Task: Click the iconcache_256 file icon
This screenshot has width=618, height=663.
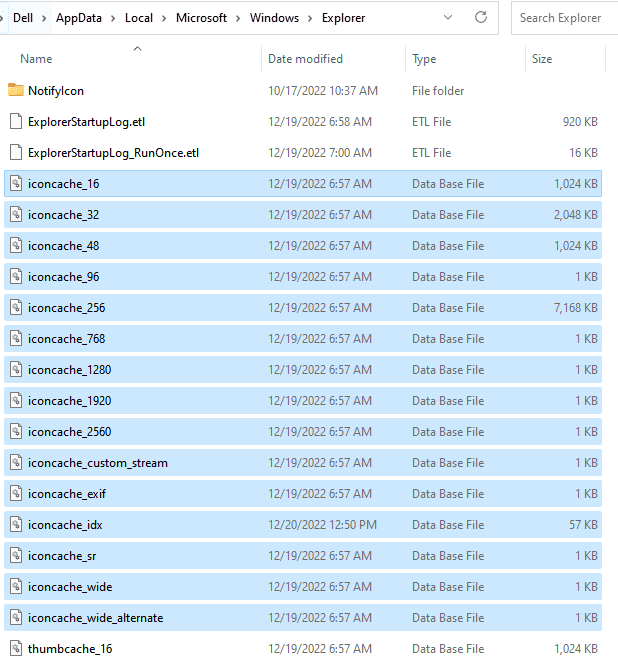Action: click(x=15, y=308)
